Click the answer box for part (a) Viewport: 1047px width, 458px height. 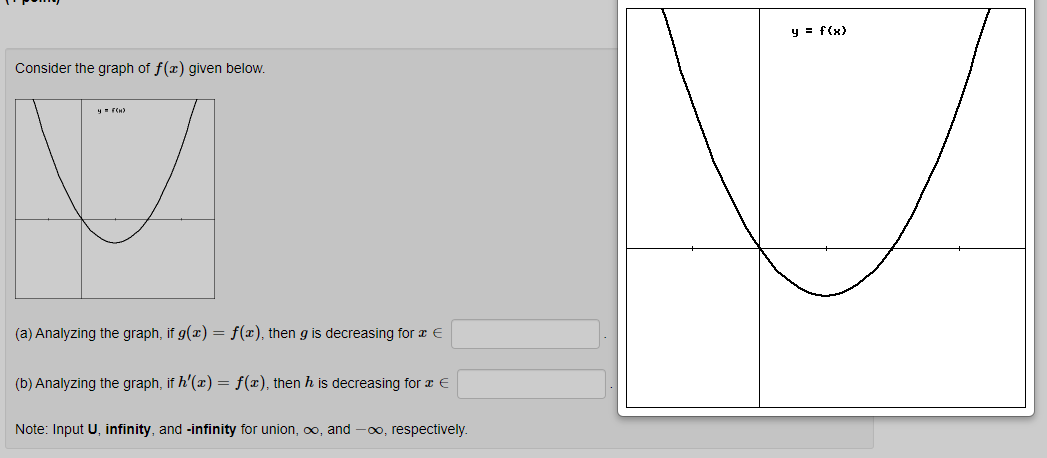point(526,334)
